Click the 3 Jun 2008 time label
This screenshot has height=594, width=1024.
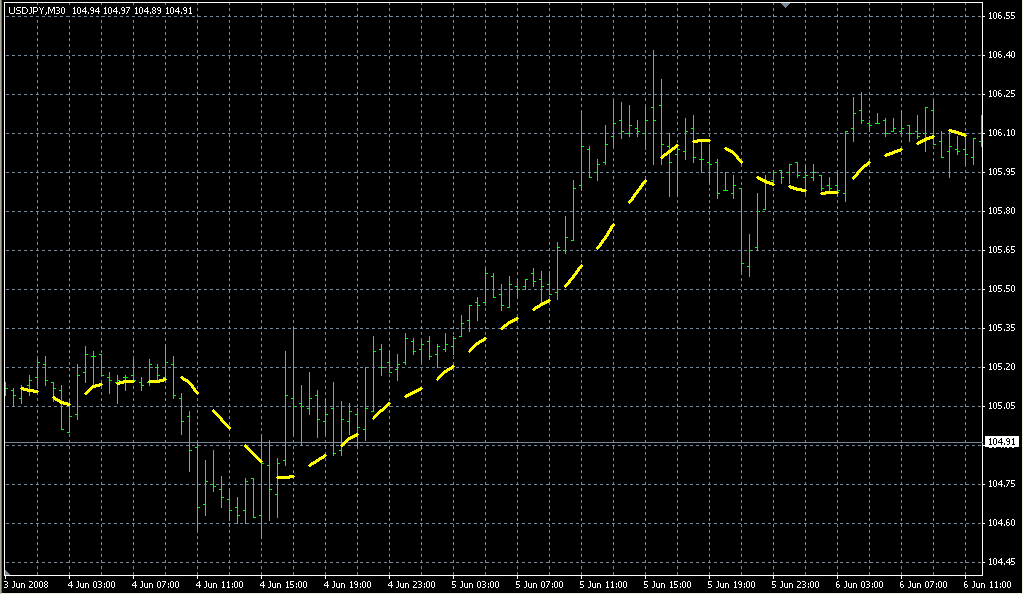[26, 584]
